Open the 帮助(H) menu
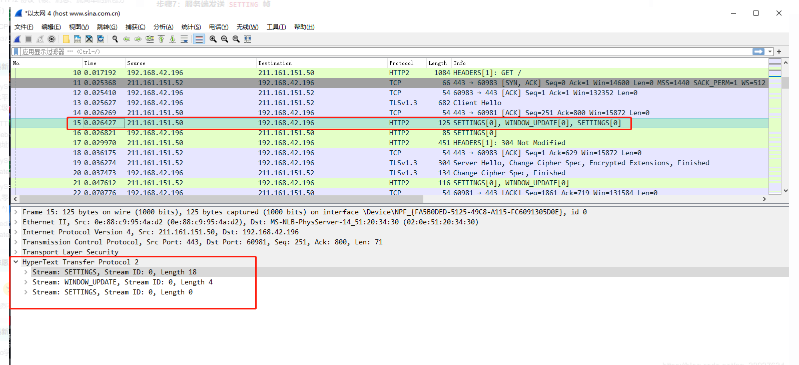The height and width of the screenshot is (365, 799). tap(304, 27)
